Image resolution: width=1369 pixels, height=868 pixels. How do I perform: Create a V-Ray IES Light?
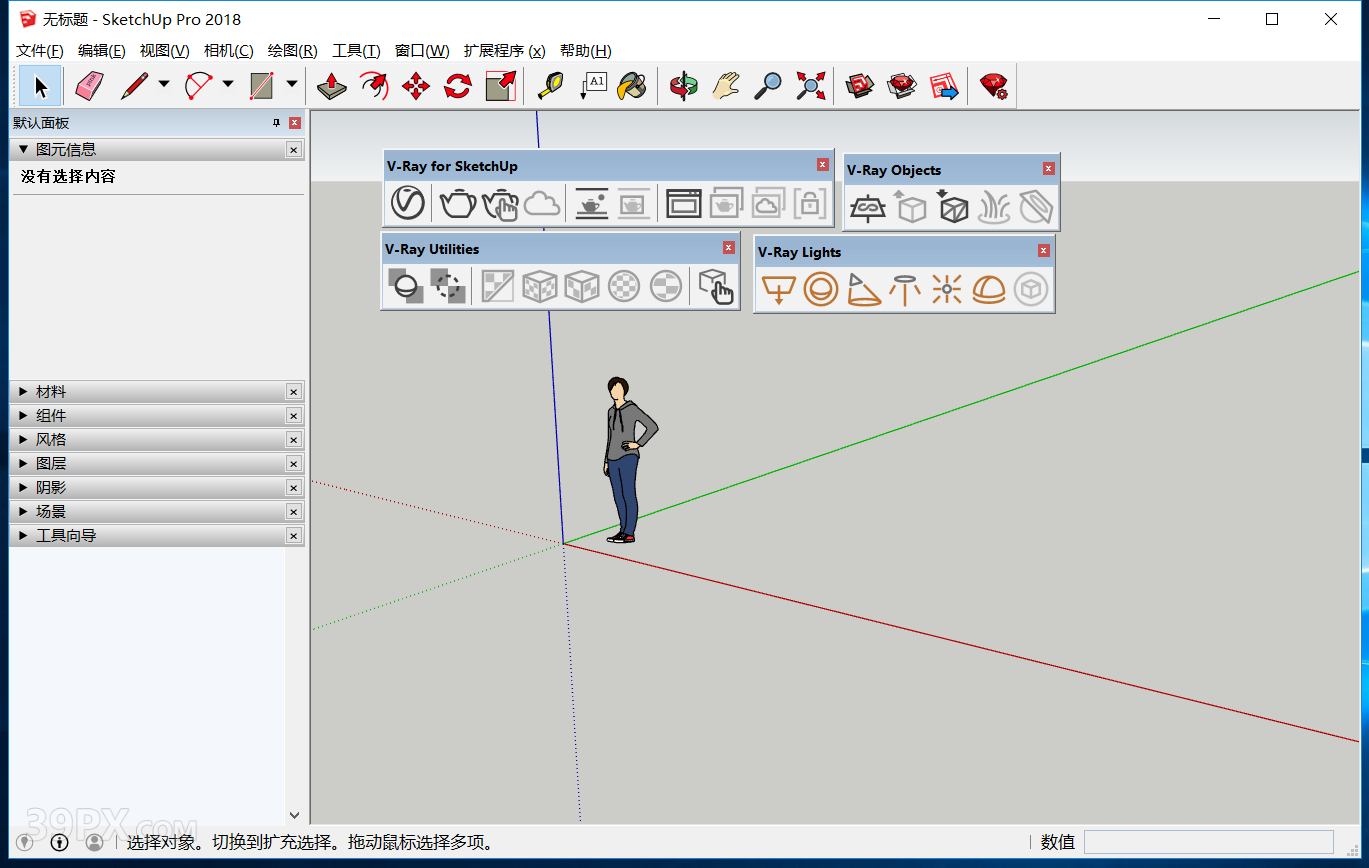click(x=905, y=289)
